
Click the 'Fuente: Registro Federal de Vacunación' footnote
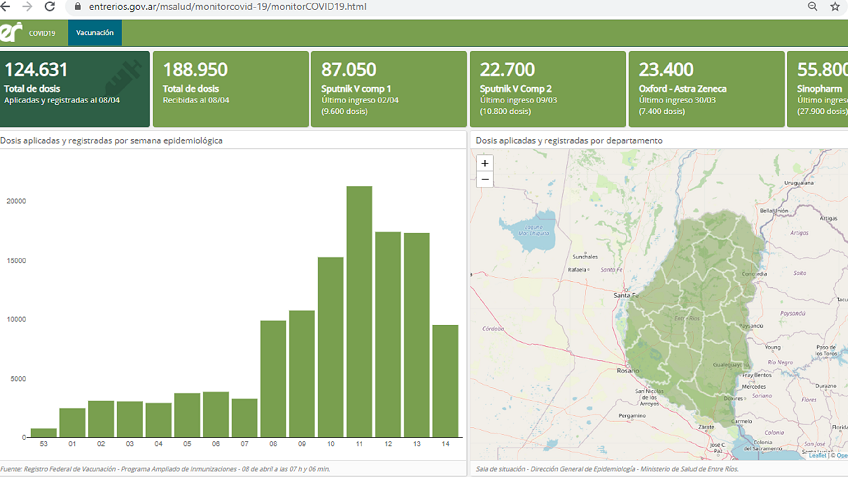(x=165, y=469)
